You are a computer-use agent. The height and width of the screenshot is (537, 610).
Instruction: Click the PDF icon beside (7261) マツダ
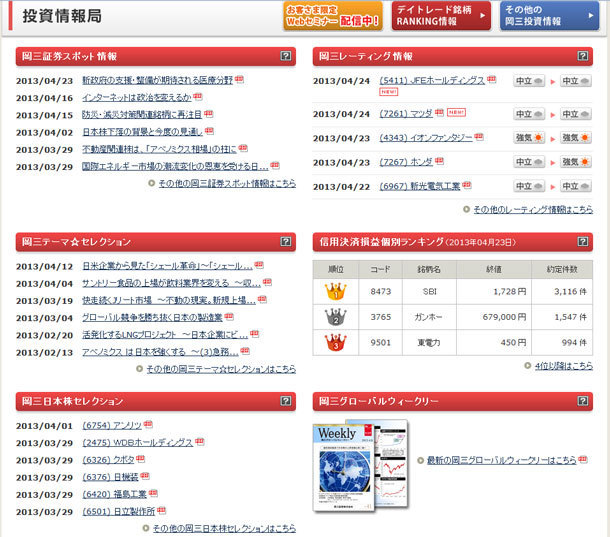pyautogui.click(x=439, y=112)
